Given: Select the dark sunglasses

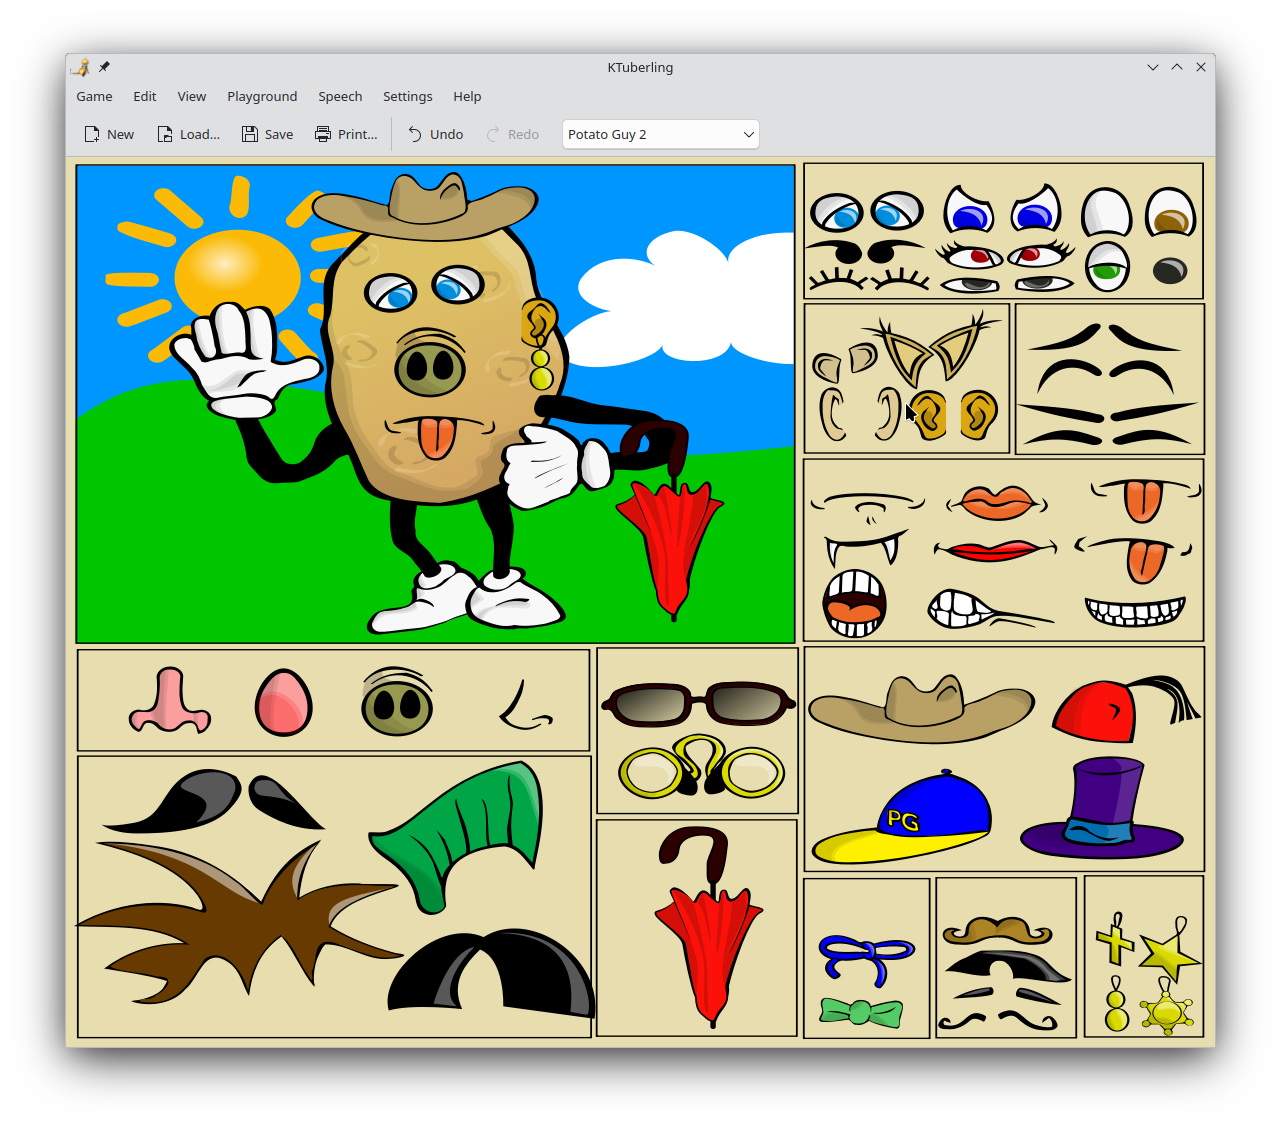Looking at the screenshot, I should point(698,703).
